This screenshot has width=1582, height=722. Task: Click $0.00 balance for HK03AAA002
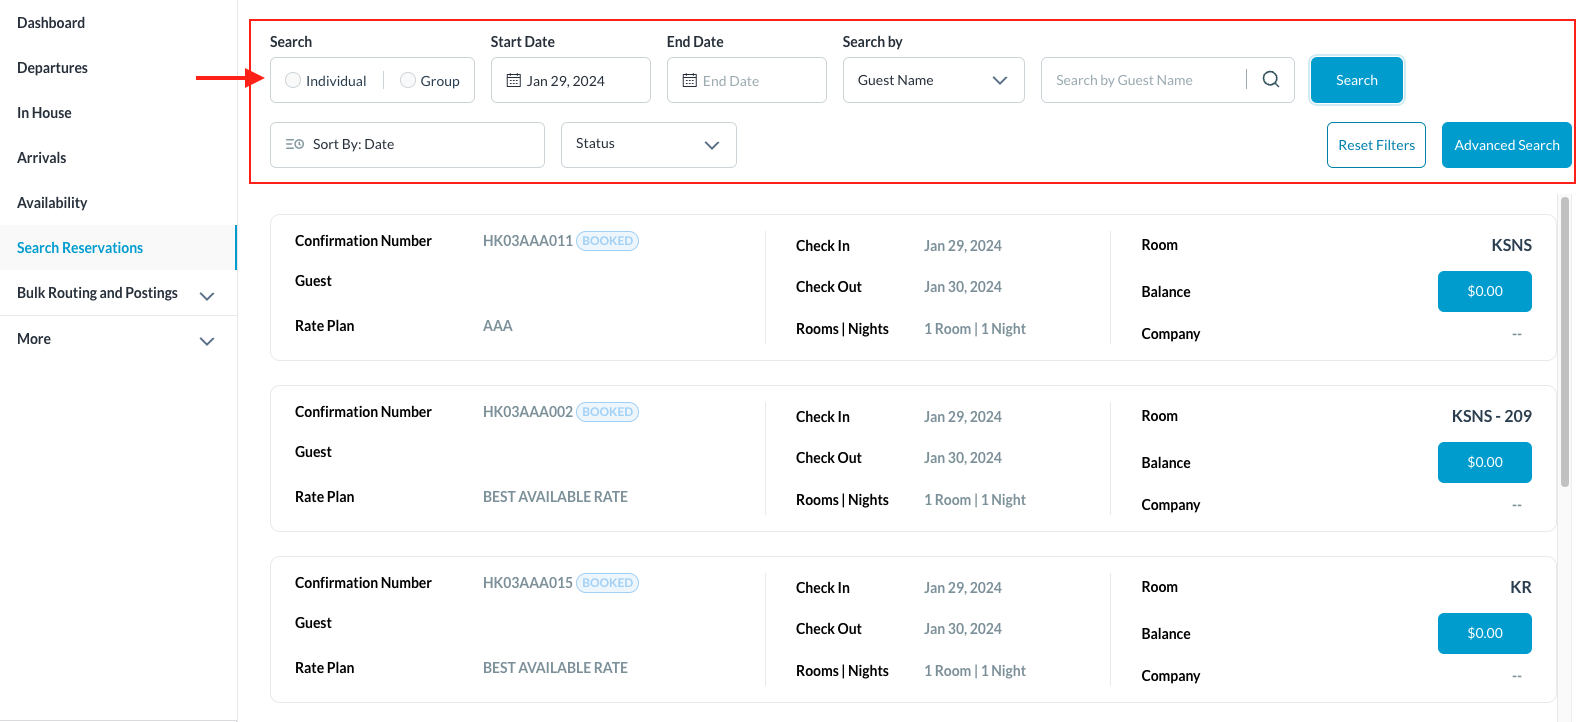[x=1485, y=462]
